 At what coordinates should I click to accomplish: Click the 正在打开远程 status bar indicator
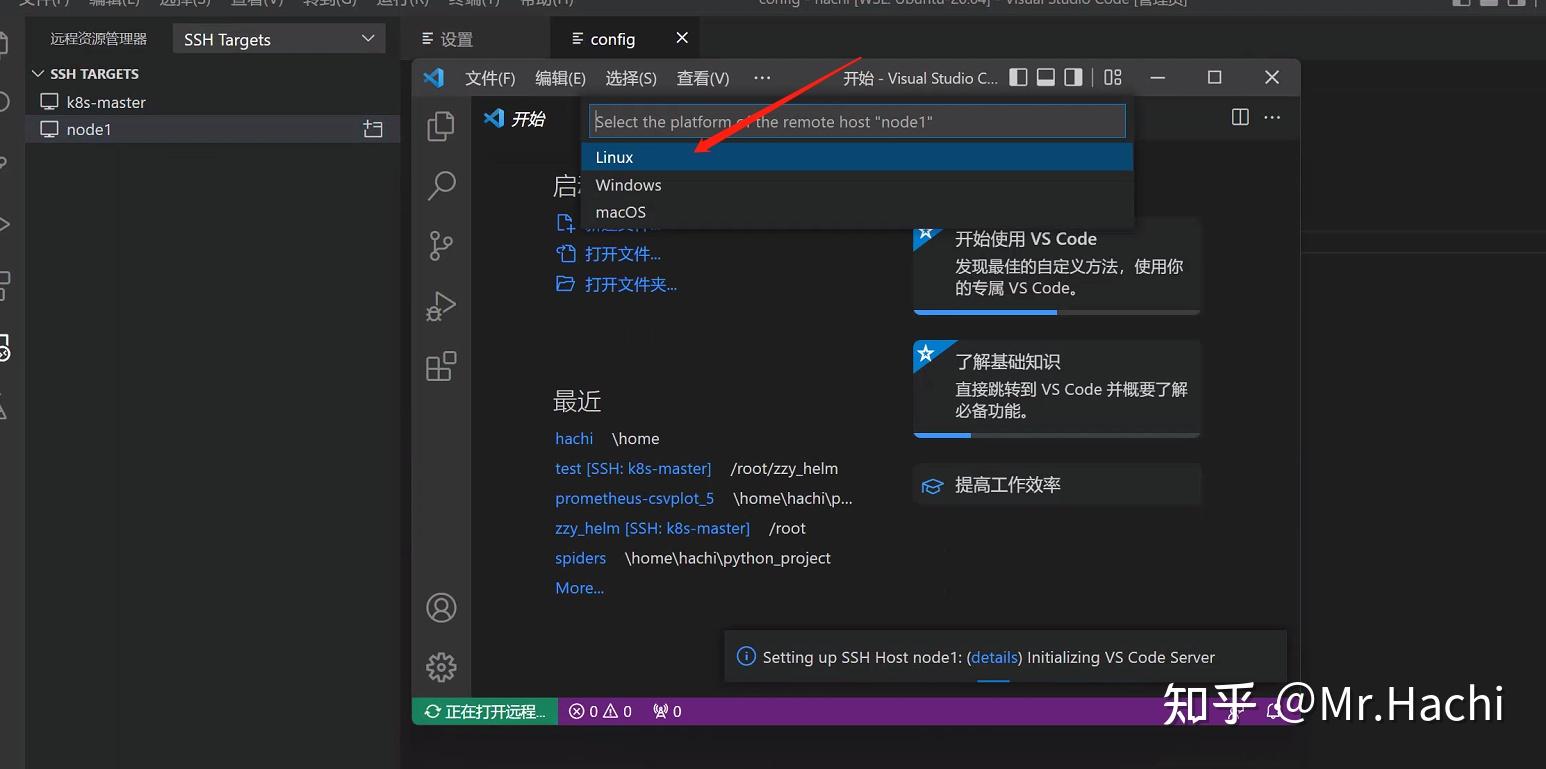485,711
